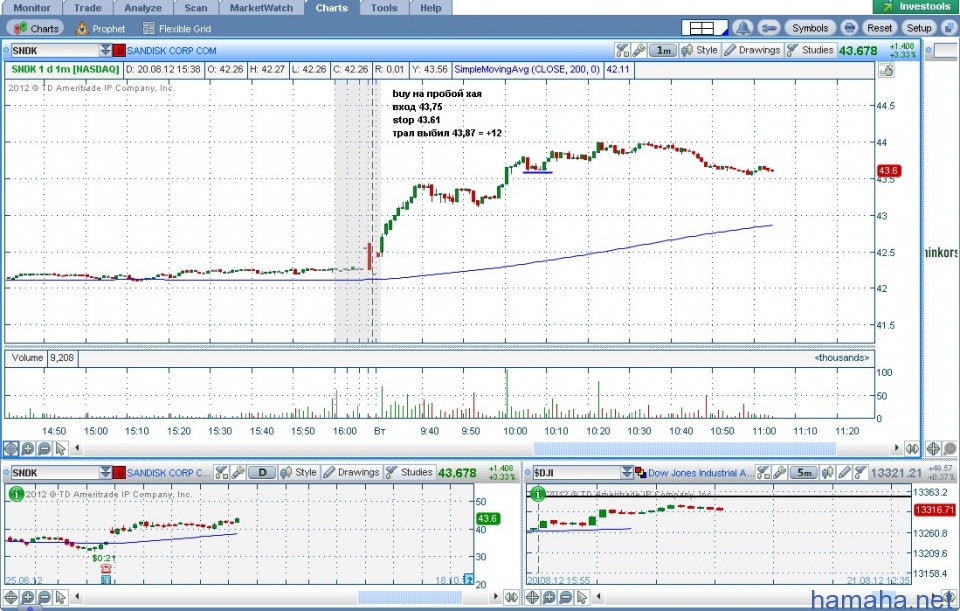Switch to the Trade tab
Image resolution: width=960 pixels, height=611 pixels.
pos(88,8)
